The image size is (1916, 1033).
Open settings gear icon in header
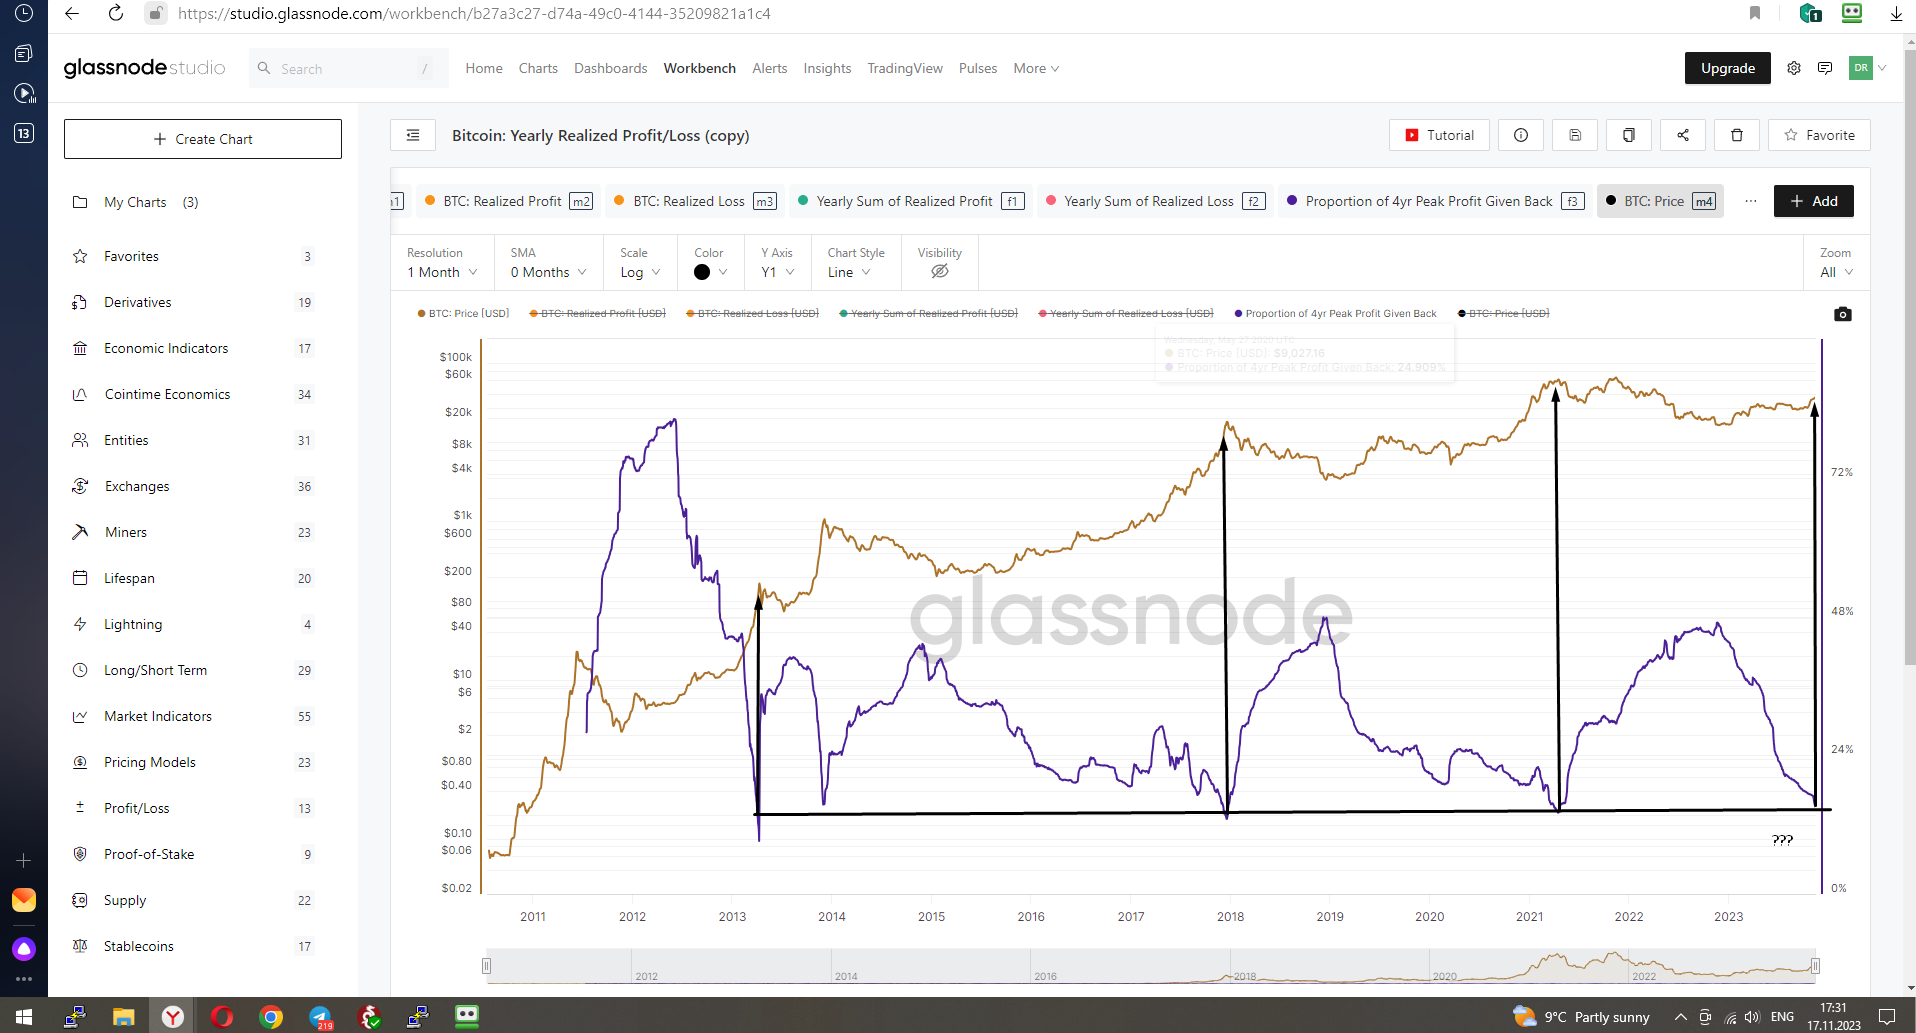(x=1794, y=68)
